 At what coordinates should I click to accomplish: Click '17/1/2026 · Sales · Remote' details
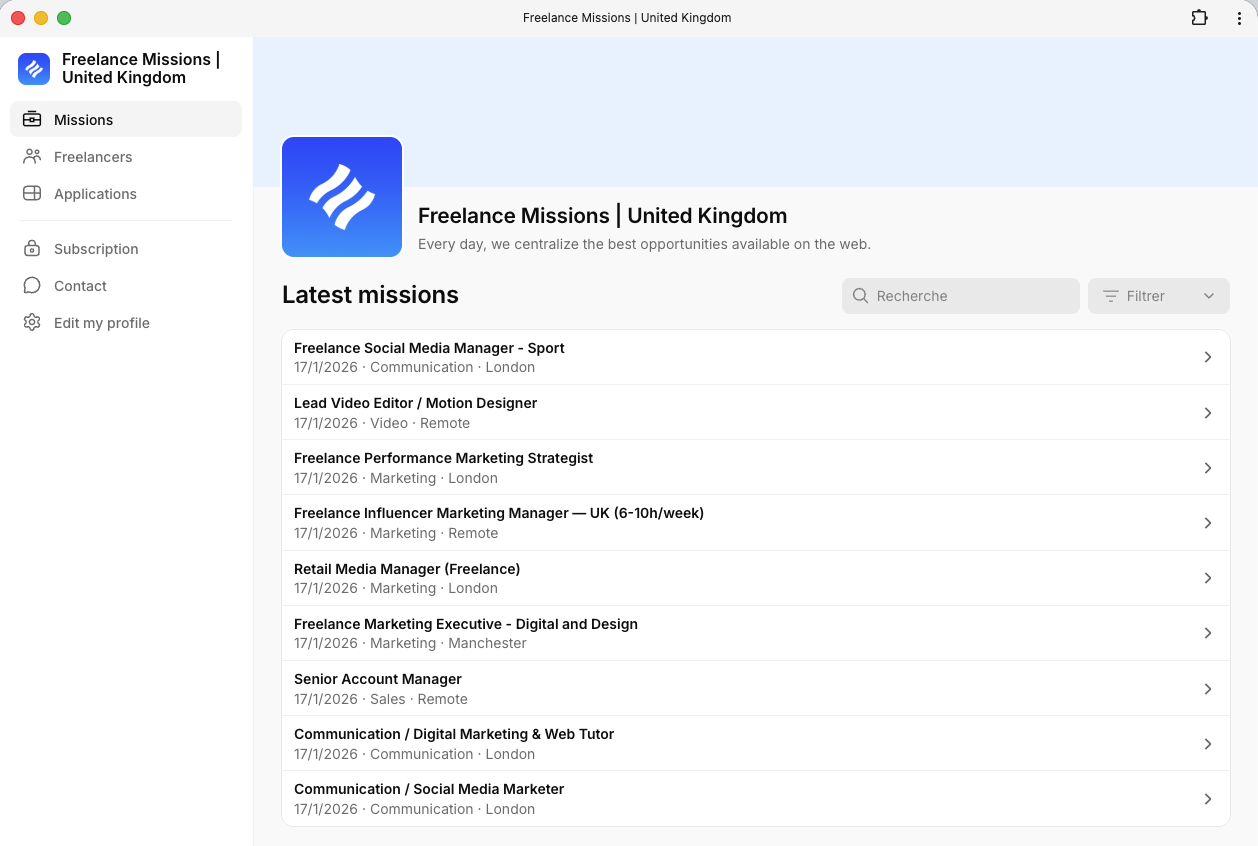pos(381,699)
